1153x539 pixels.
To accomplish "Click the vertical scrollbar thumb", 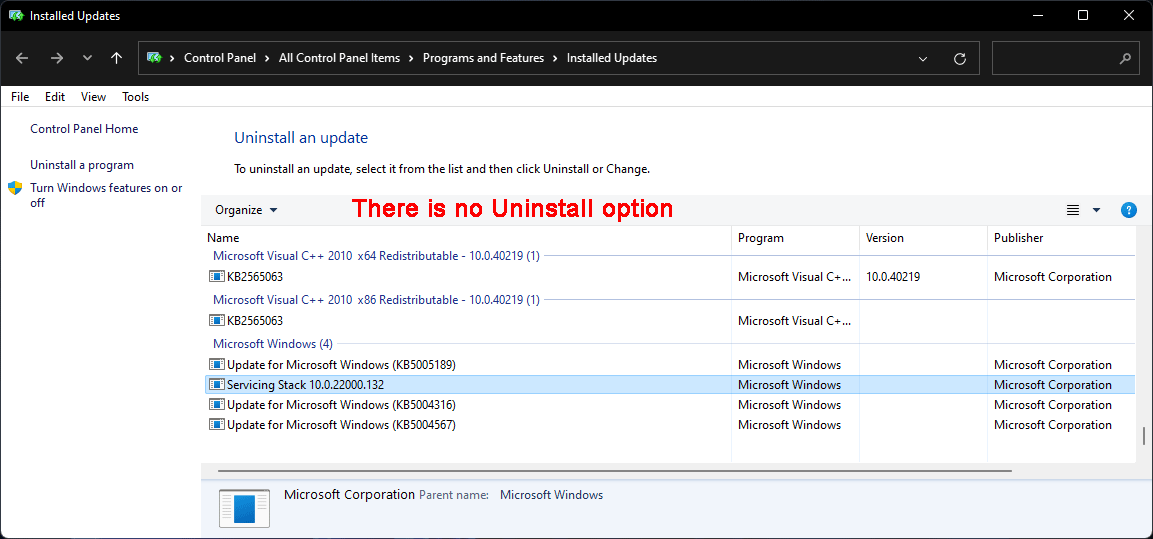I will coord(1143,437).
